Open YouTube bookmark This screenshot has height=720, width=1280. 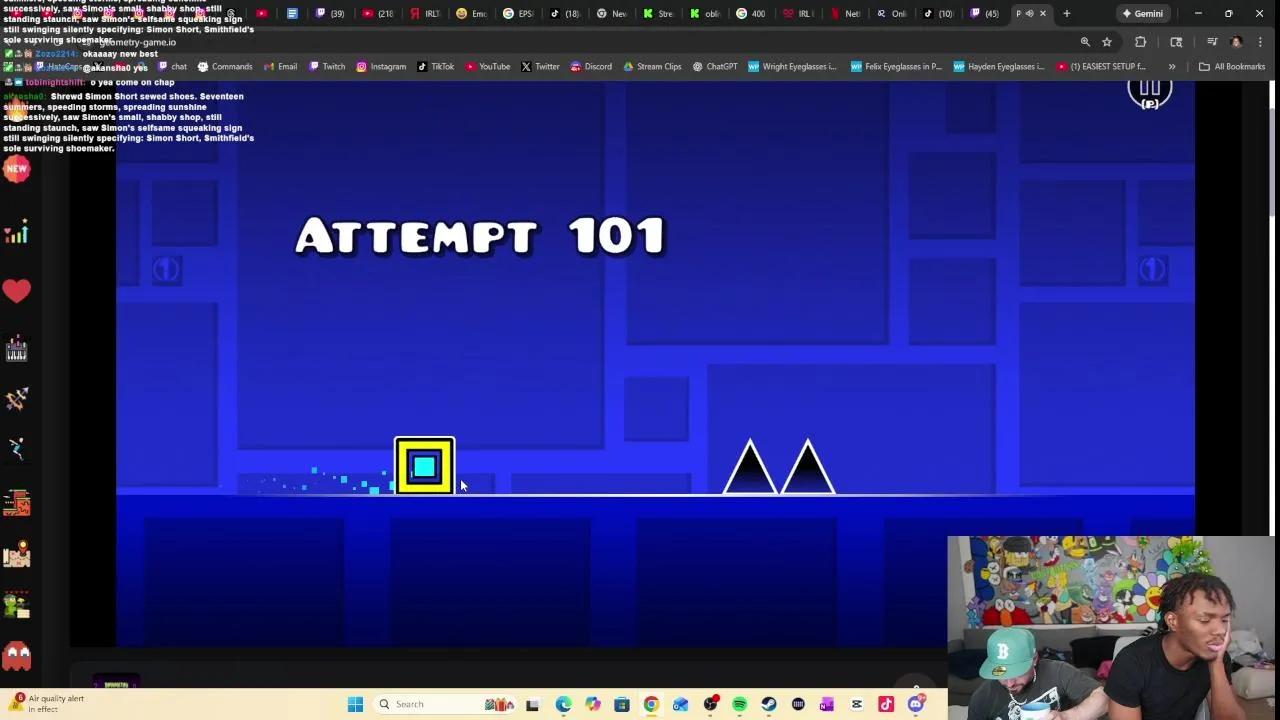coord(487,67)
